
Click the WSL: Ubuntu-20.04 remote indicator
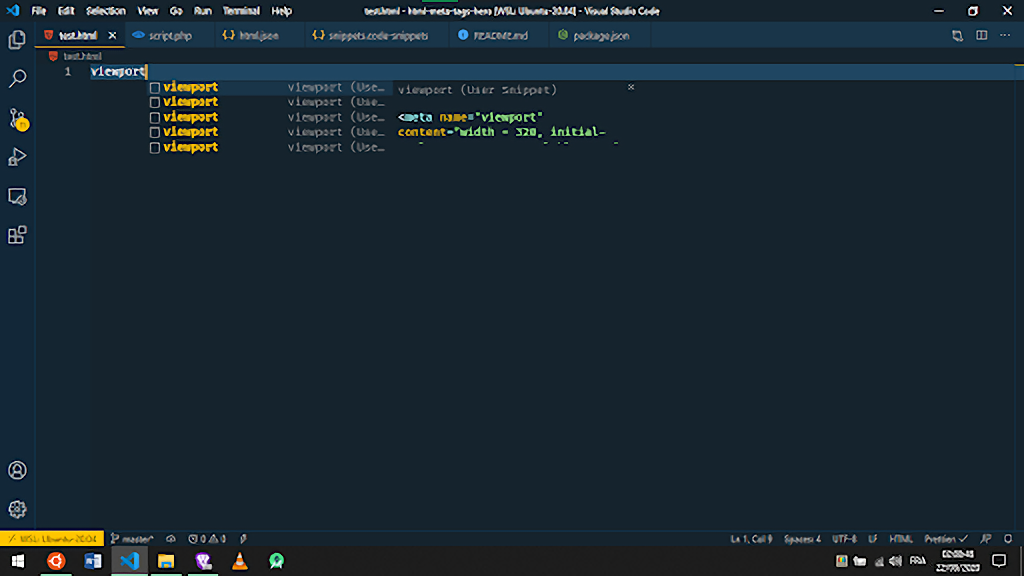tap(52, 539)
